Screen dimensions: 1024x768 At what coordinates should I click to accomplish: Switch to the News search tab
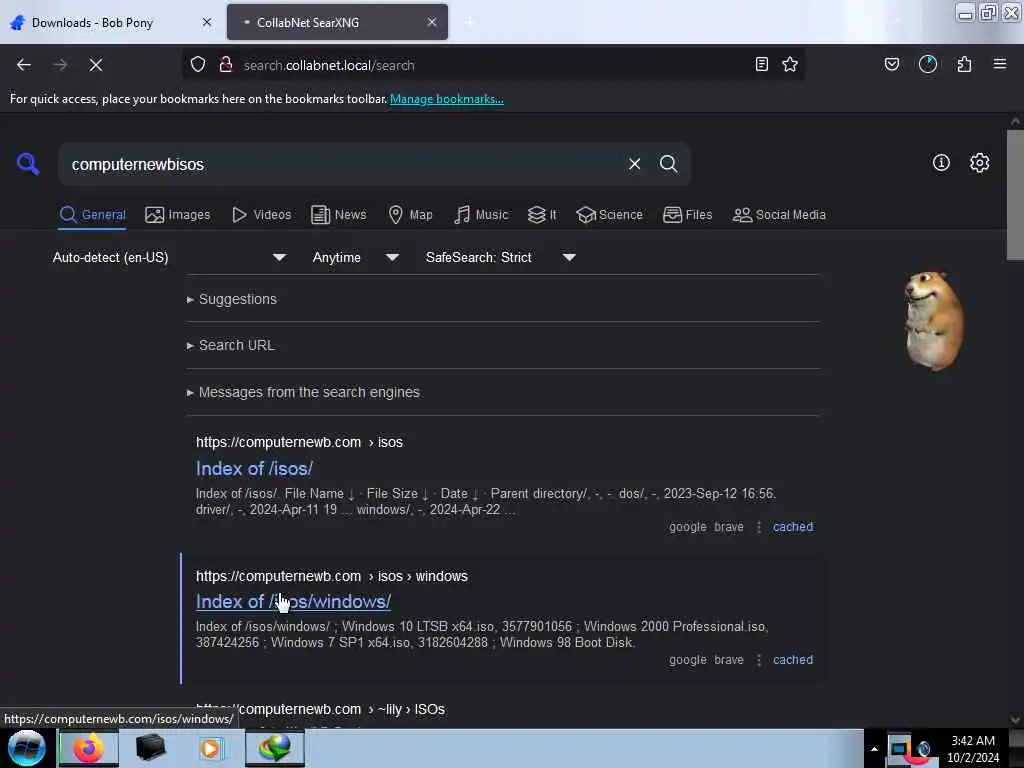click(339, 215)
